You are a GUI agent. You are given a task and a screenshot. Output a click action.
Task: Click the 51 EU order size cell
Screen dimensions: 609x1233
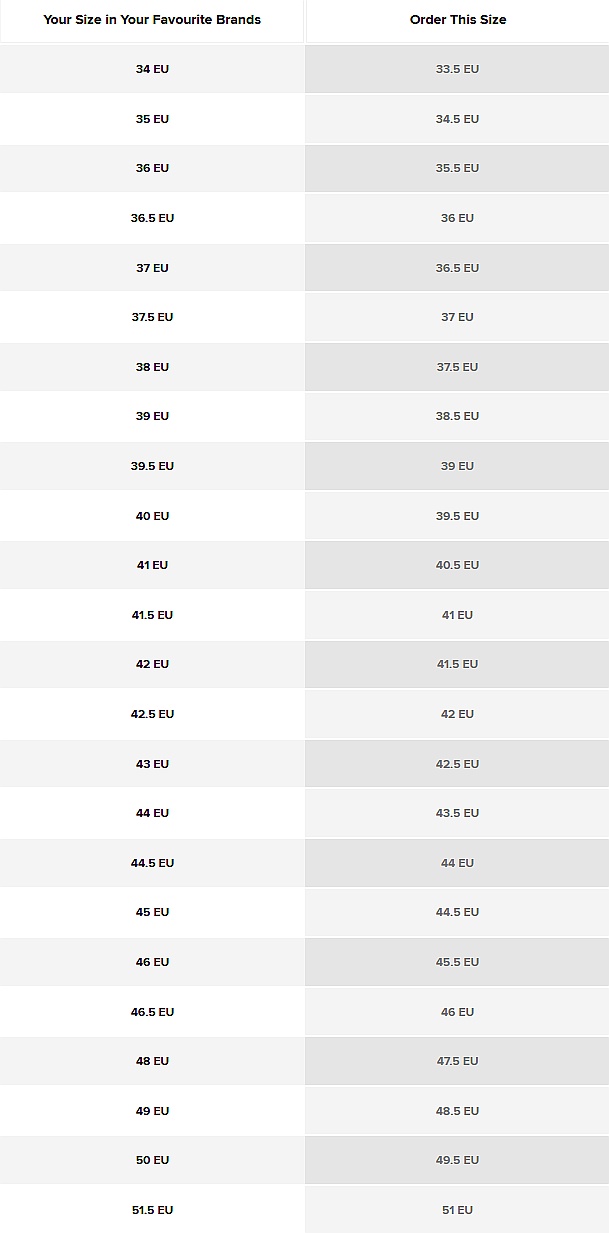click(457, 1210)
